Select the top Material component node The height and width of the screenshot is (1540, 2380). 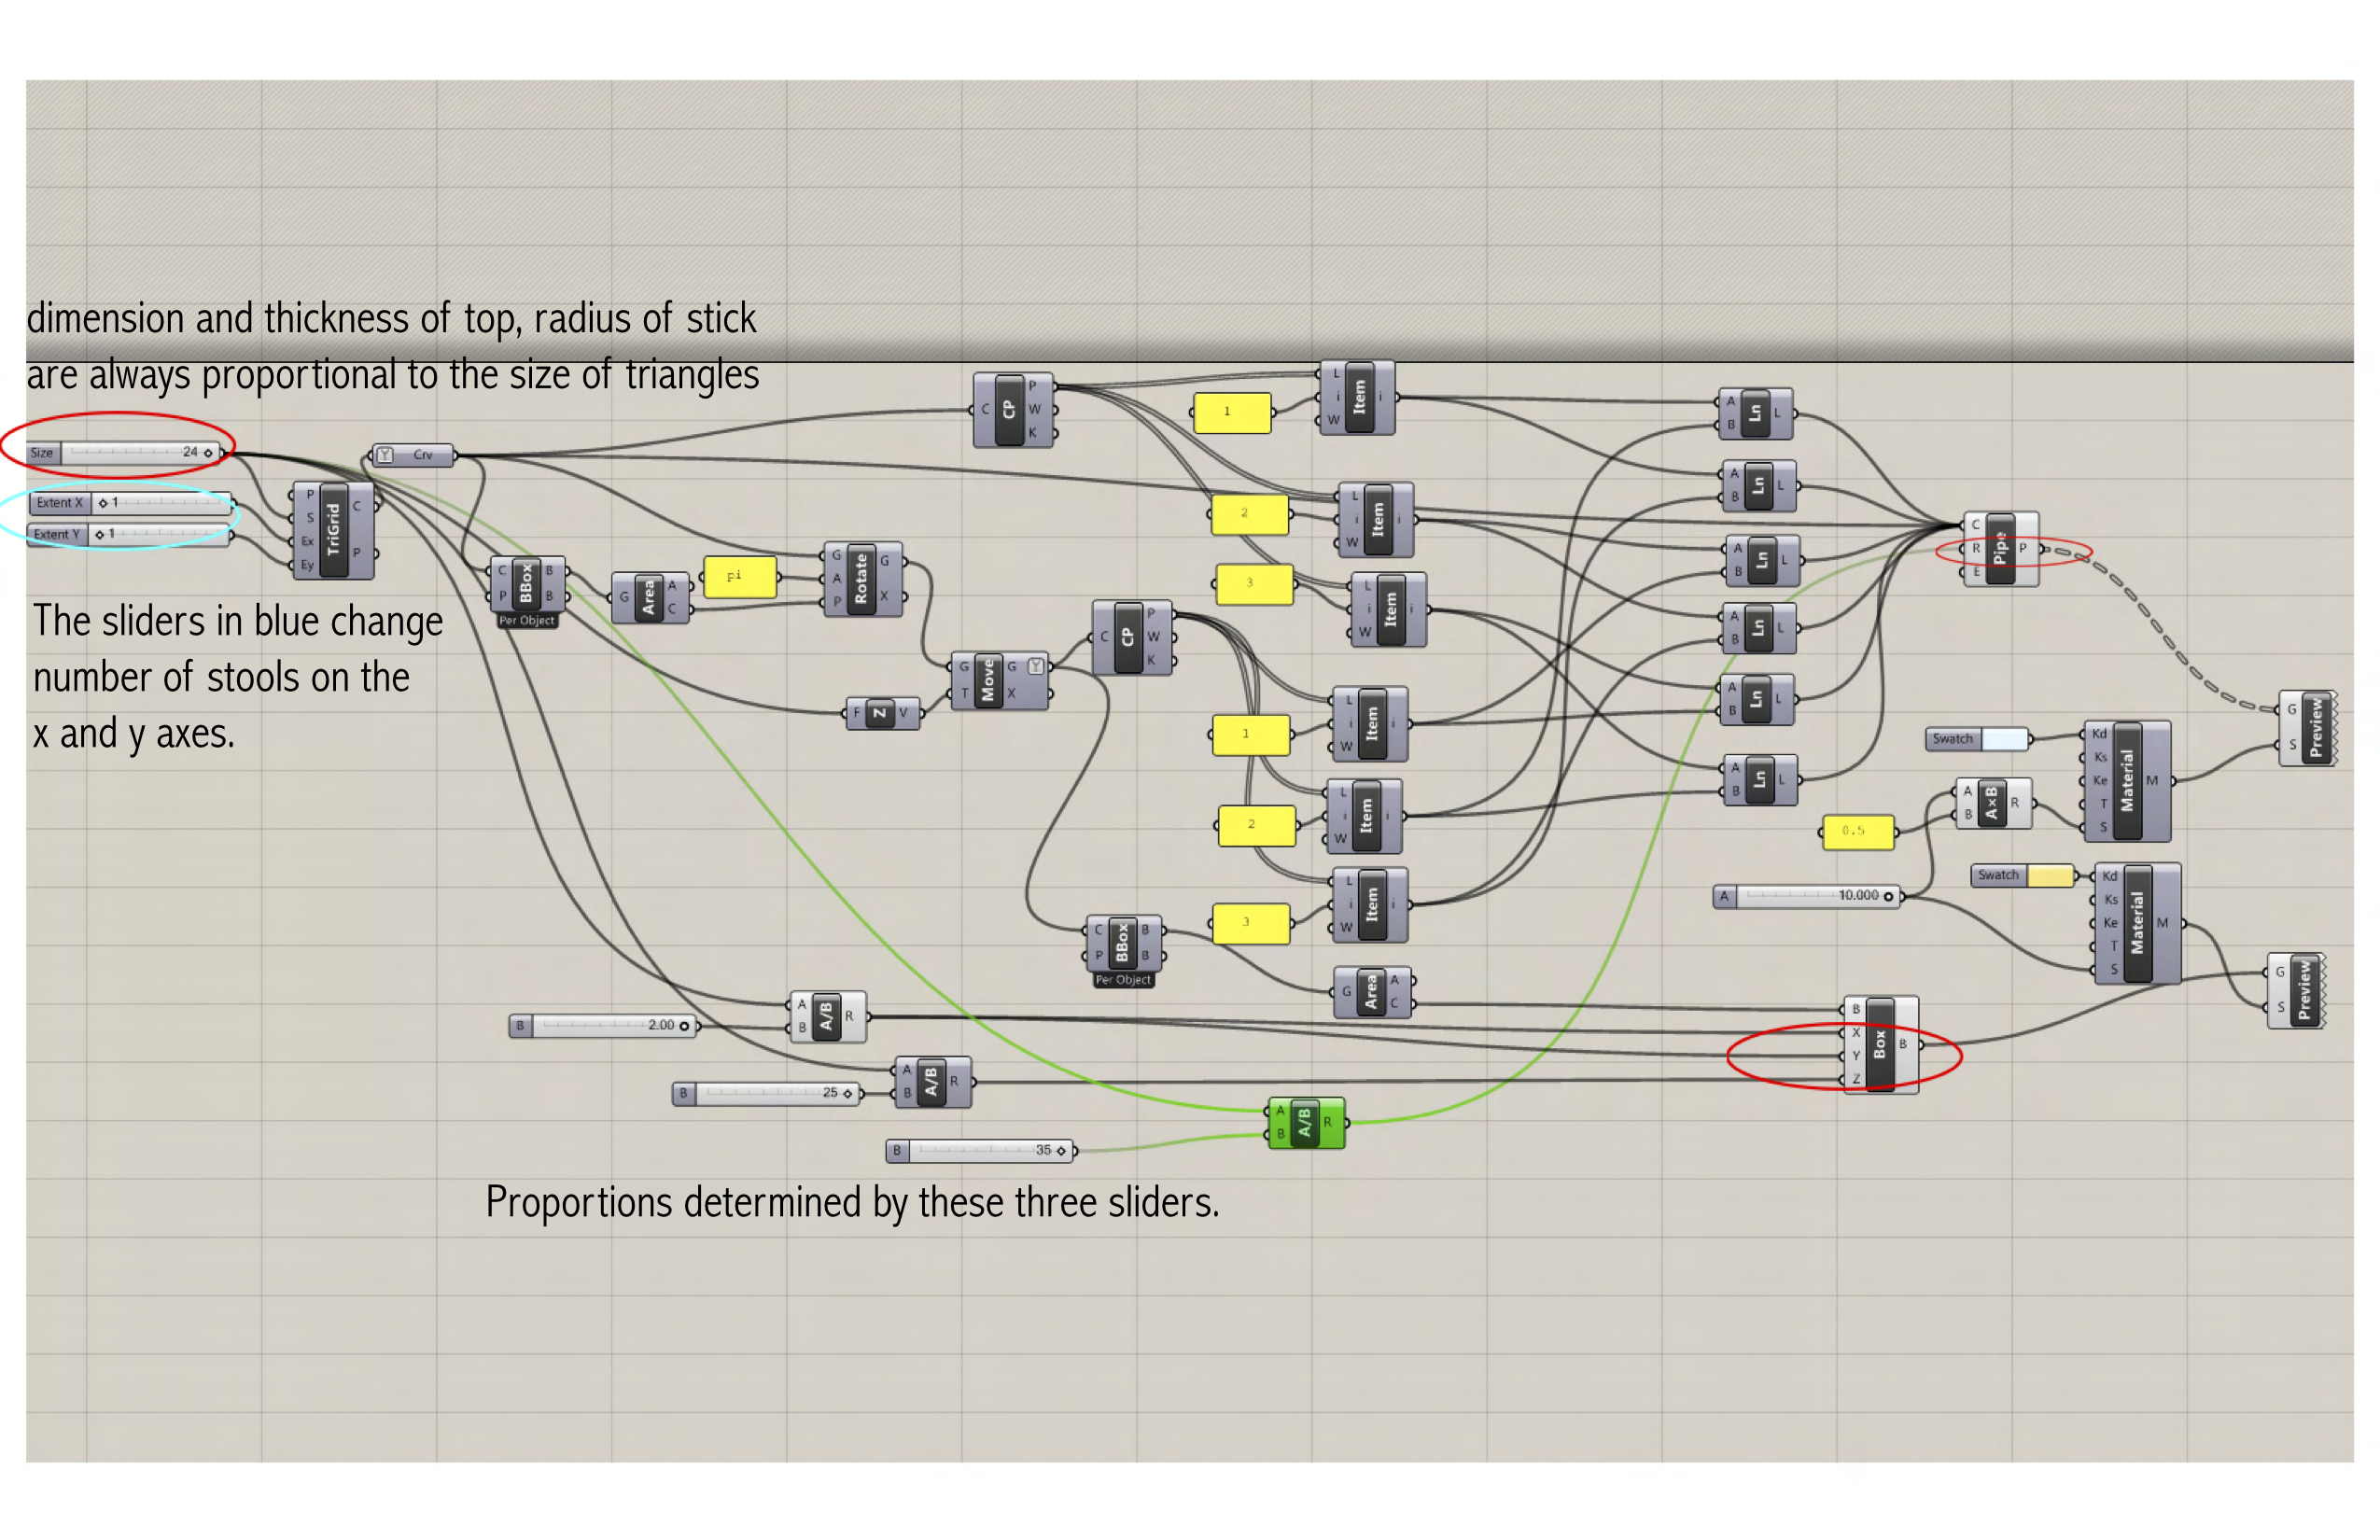point(2127,781)
